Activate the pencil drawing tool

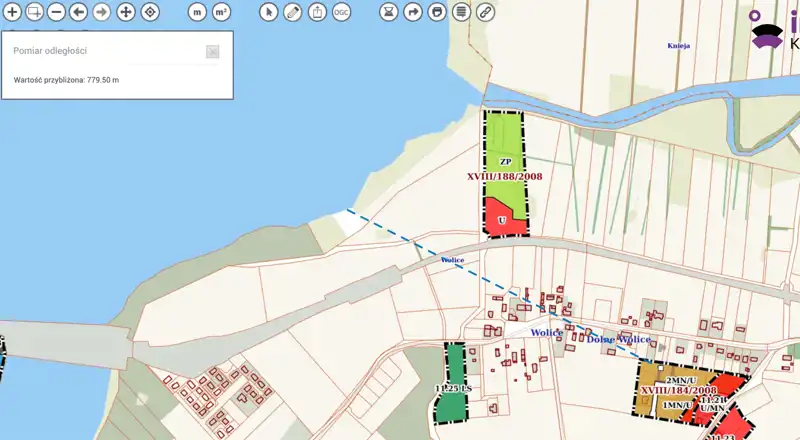pos(292,12)
